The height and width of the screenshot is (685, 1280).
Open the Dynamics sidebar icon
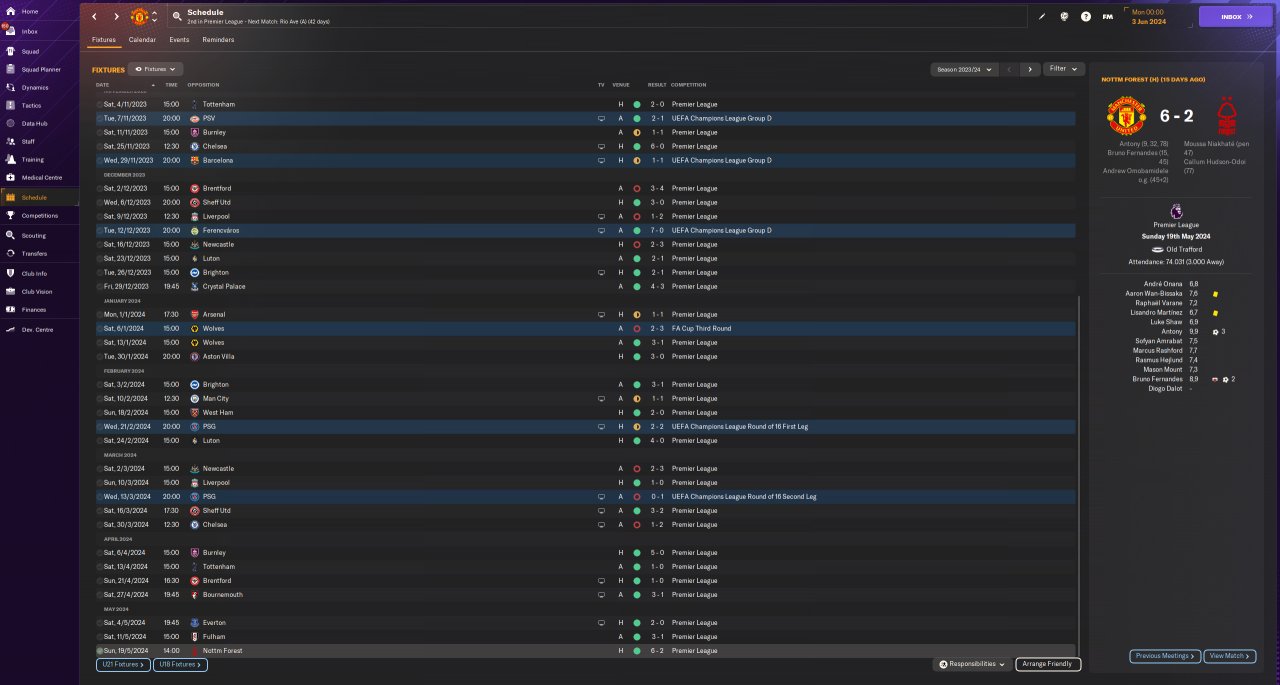coord(10,87)
